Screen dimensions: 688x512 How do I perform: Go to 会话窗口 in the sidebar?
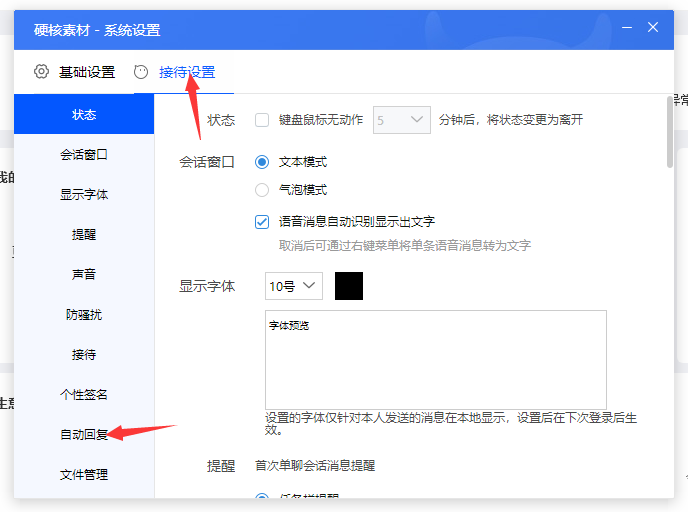[84, 154]
